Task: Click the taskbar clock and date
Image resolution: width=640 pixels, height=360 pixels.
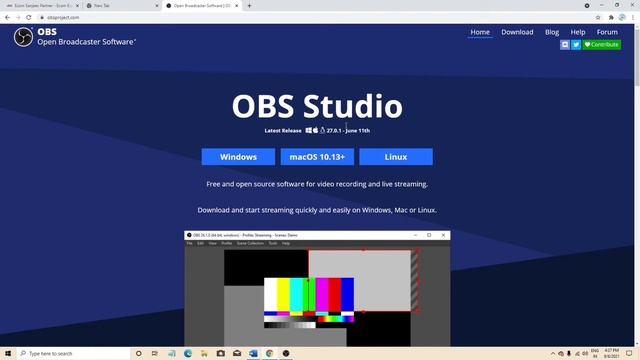Action: point(611,353)
